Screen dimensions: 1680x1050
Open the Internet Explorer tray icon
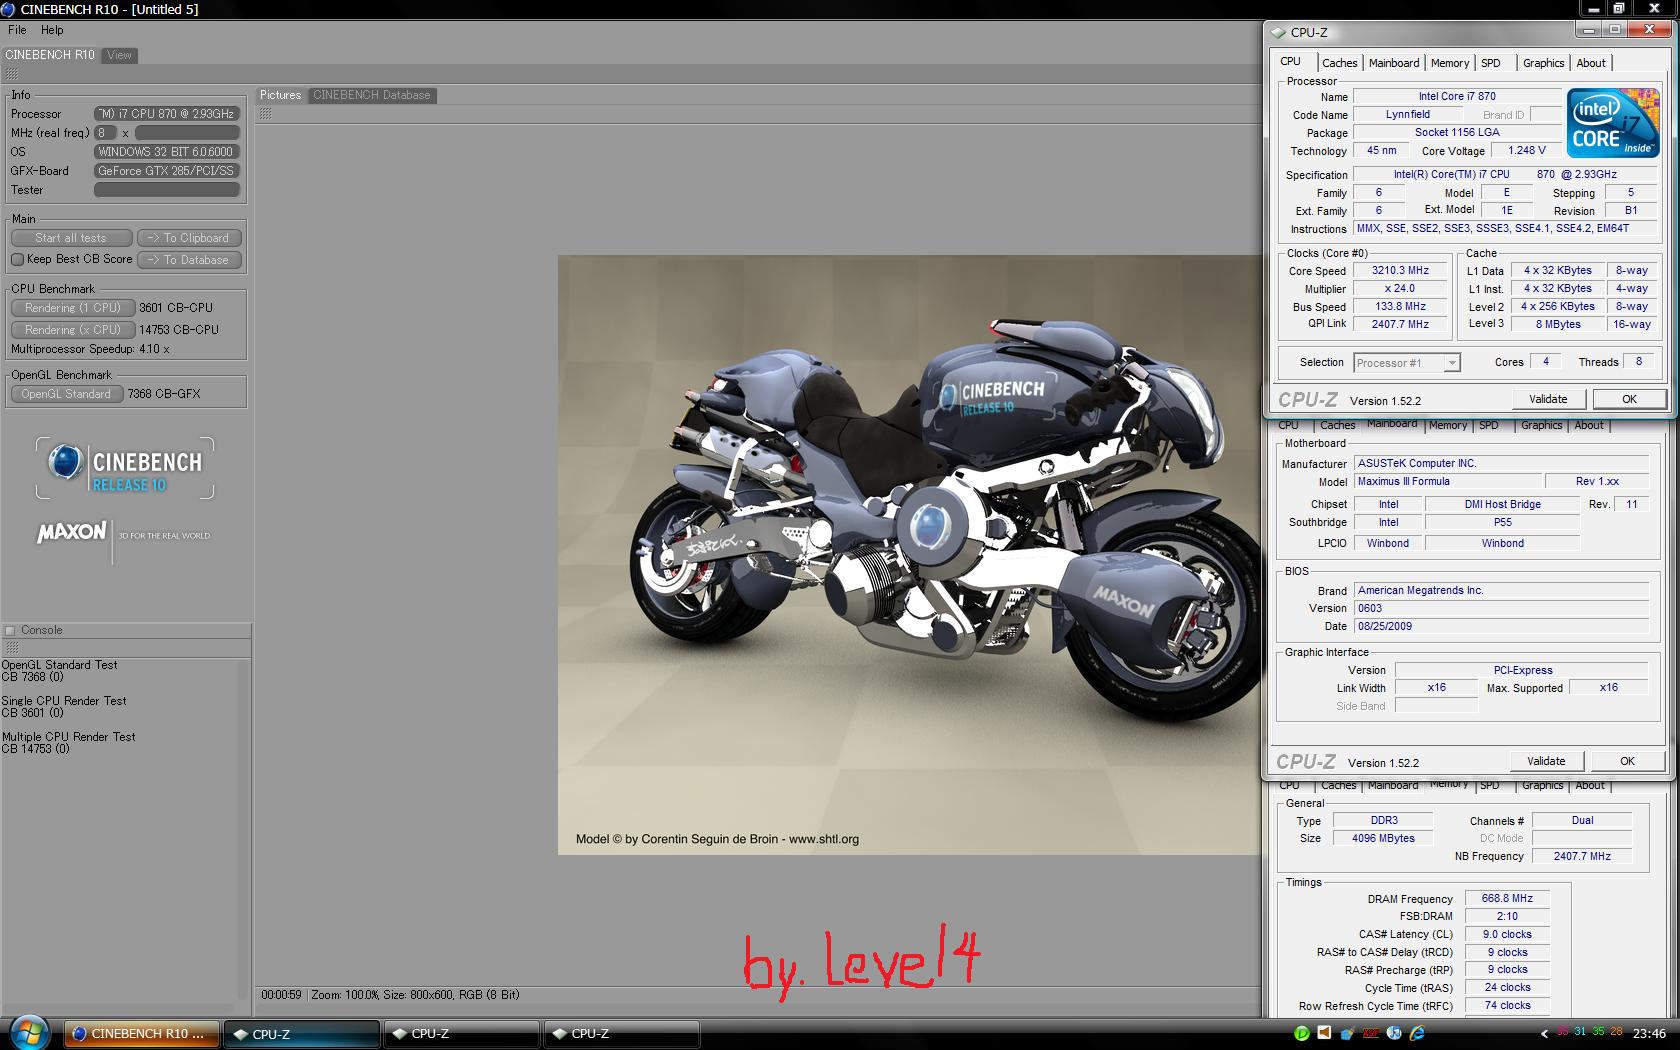(1417, 1033)
